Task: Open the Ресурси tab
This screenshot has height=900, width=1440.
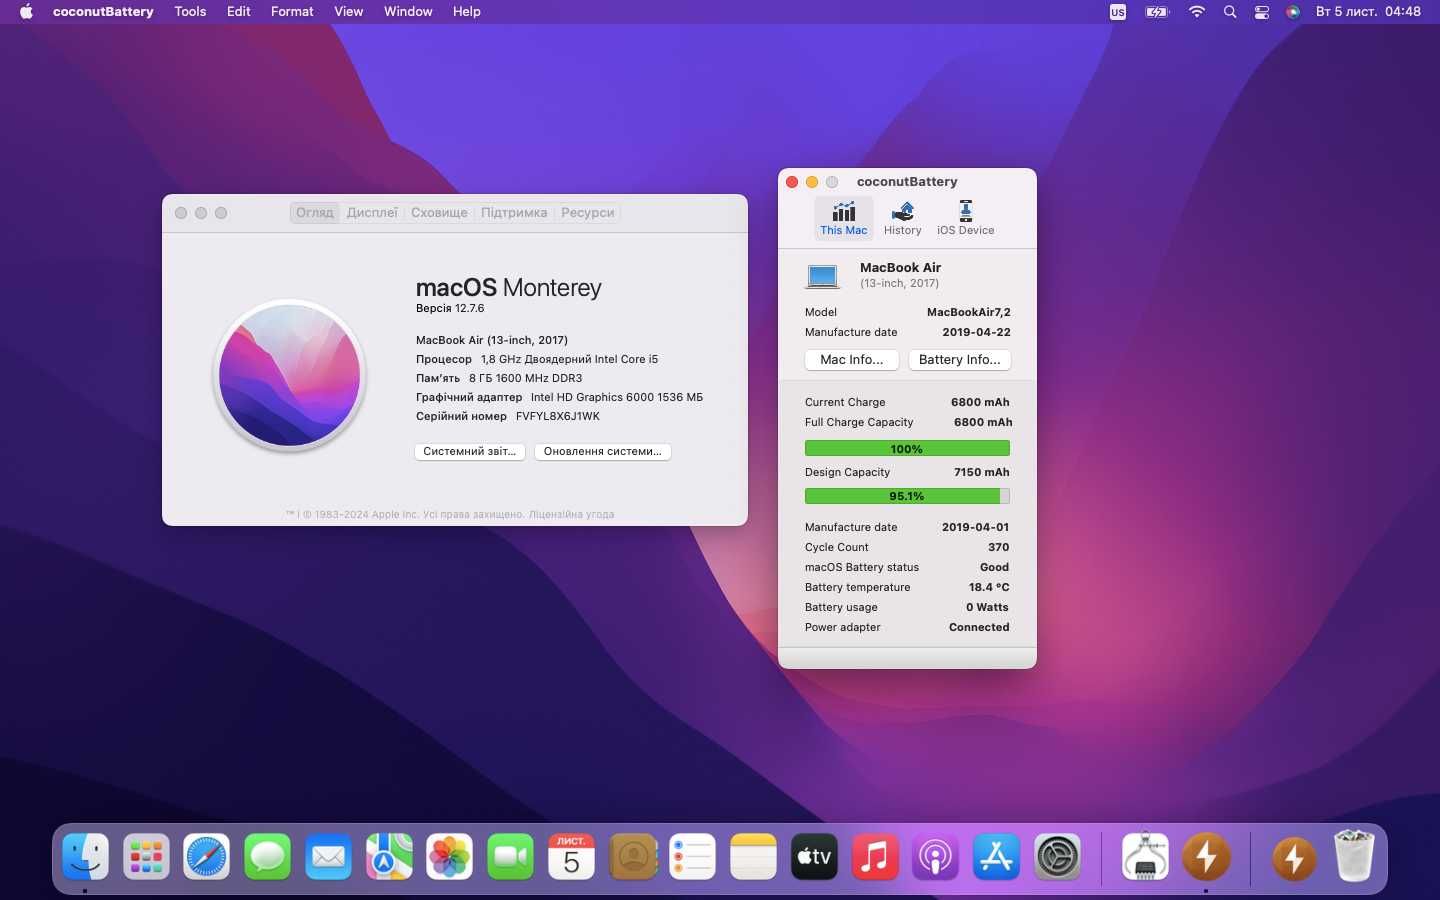Action: tap(587, 213)
